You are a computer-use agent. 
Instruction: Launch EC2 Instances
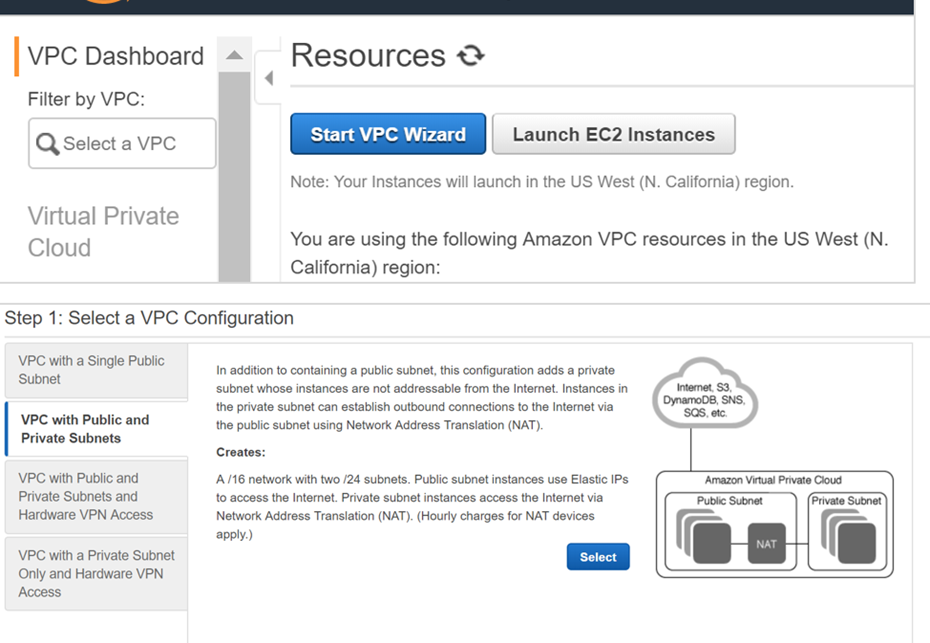point(613,133)
